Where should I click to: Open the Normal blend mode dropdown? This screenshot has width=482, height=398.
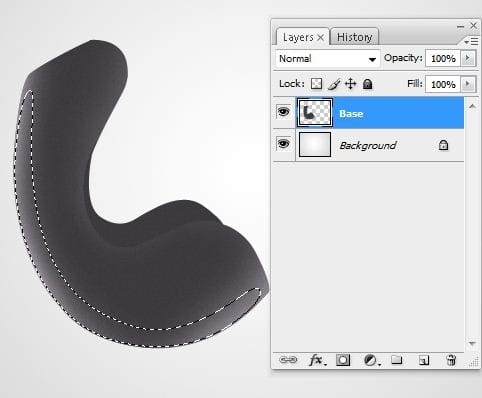coord(328,59)
